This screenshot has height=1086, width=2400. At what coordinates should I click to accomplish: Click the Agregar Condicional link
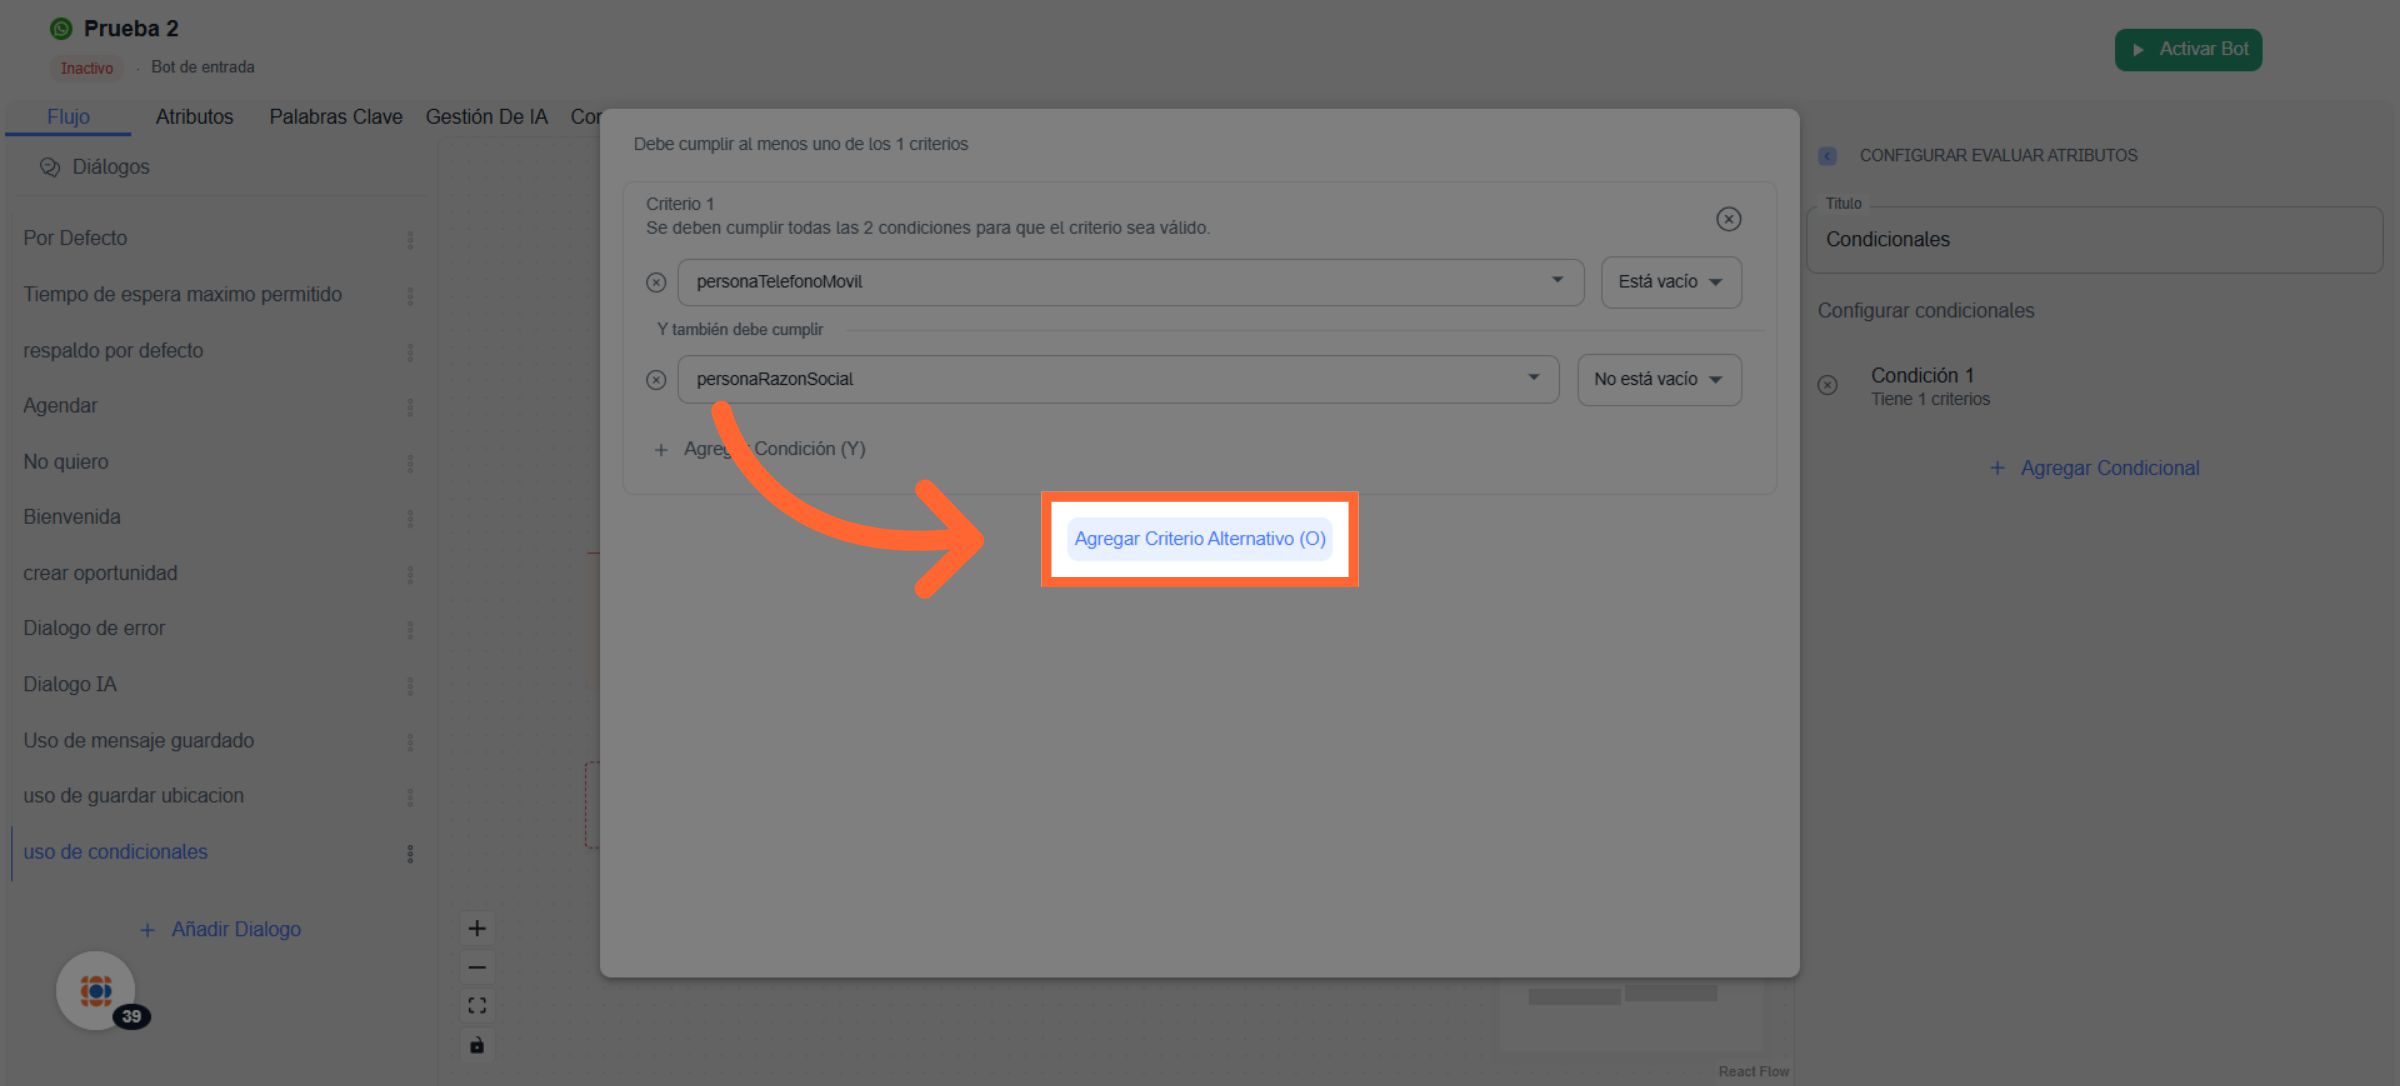(2095, 468)
